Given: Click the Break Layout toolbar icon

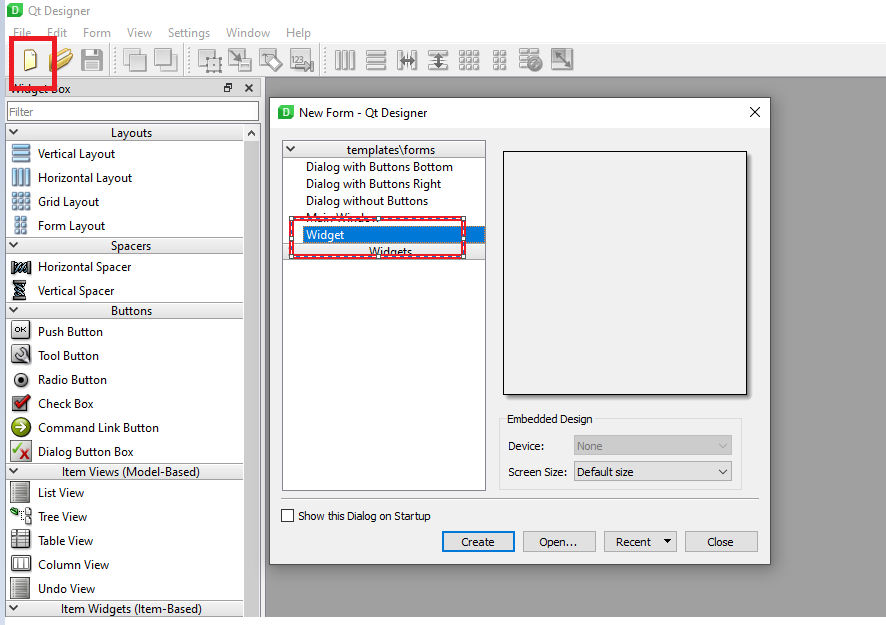Looking at the screenshot, I should (531, 60).
